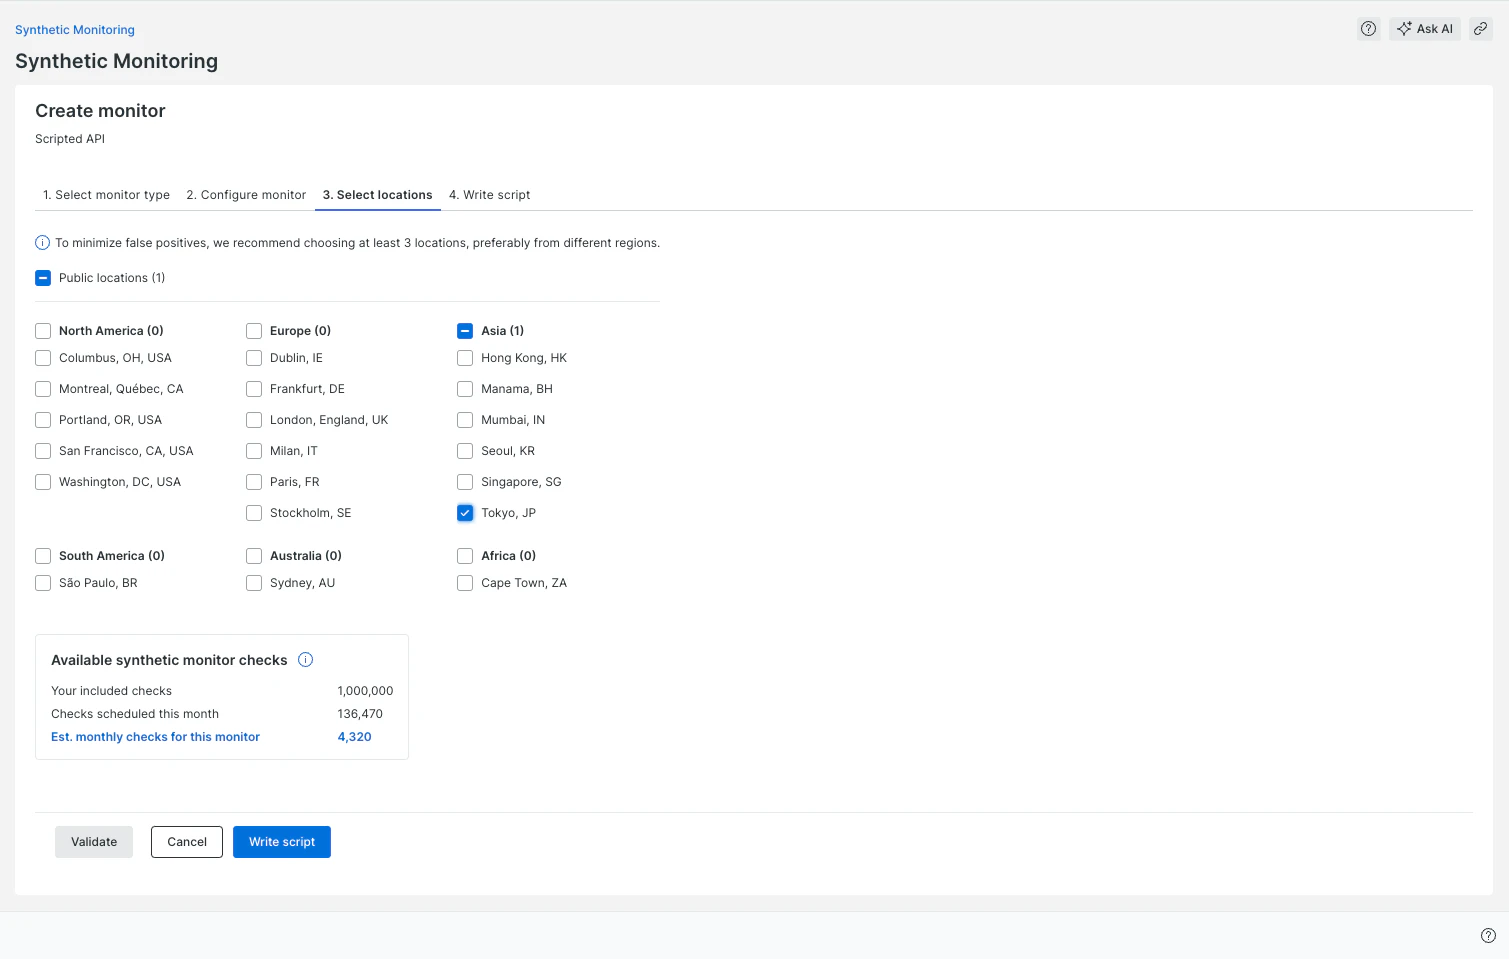
Task: Click the 1,000,000 included checks value
Action: point(365,691)
